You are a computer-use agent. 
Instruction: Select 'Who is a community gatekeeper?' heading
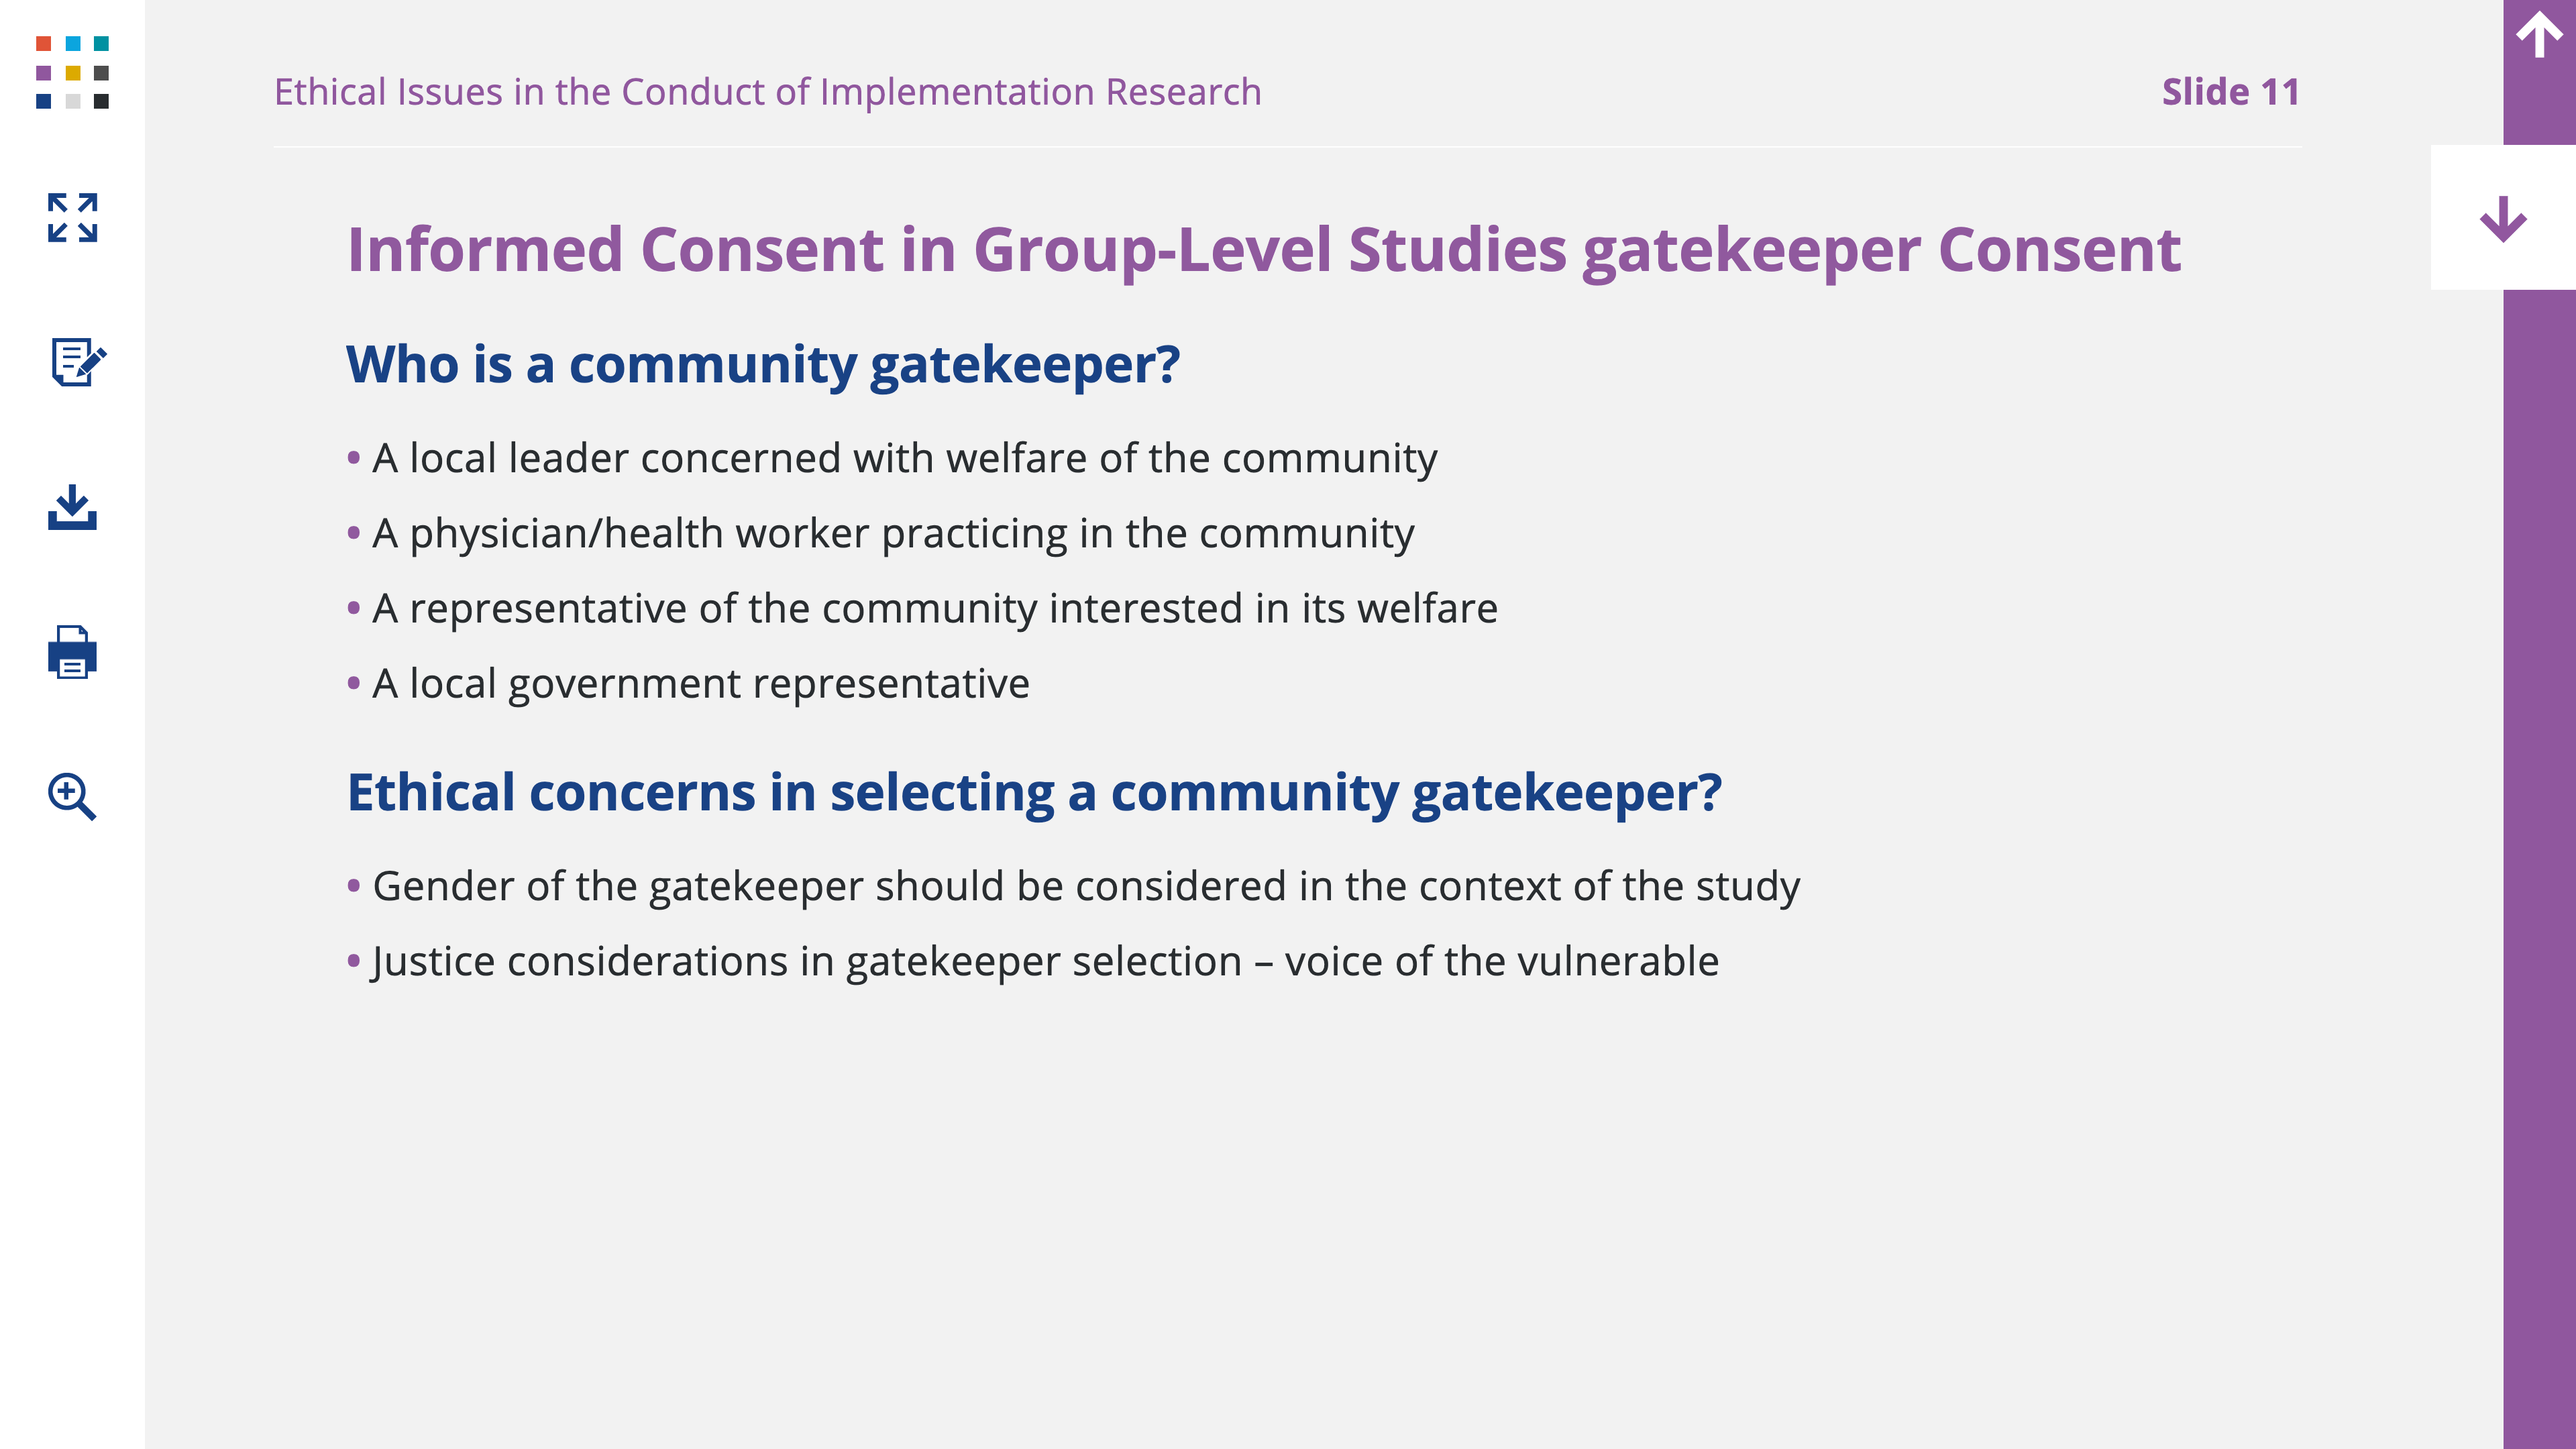coord(763,365)
